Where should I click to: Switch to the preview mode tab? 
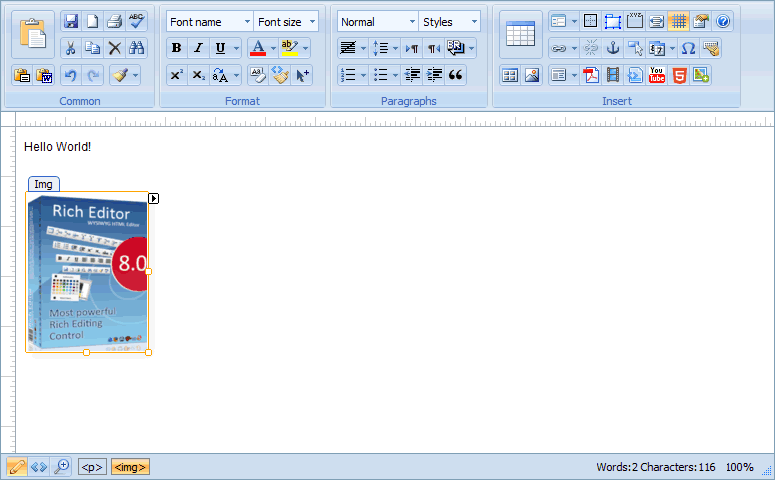click(x=62, y=467)
